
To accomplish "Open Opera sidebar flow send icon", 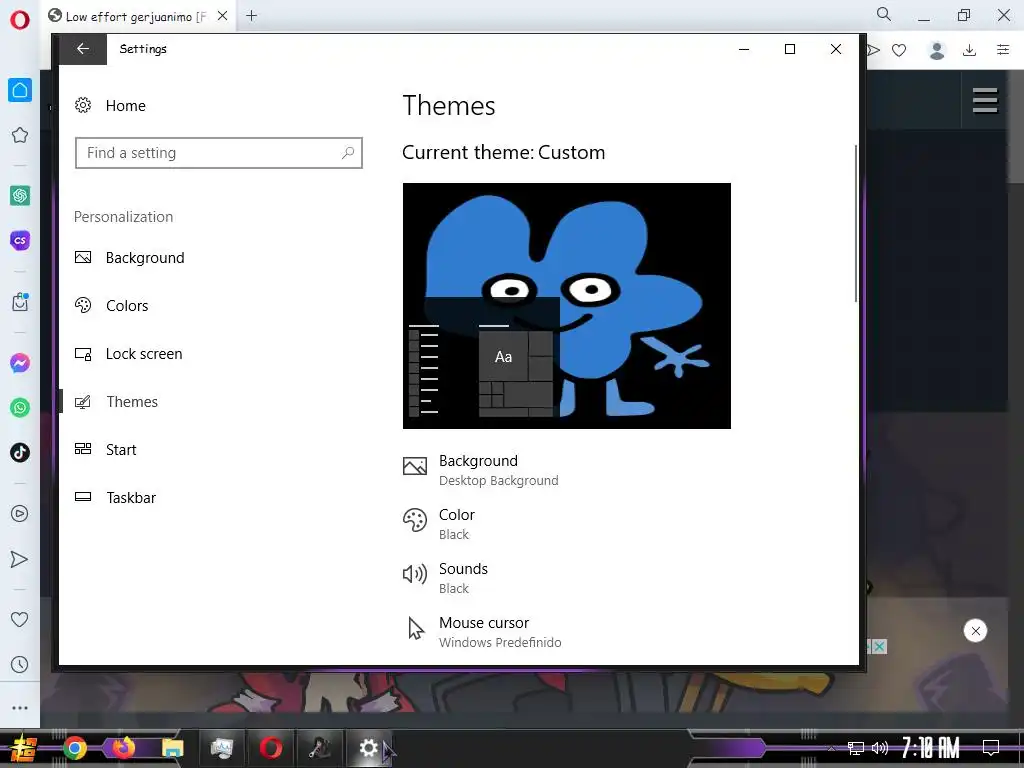I will (x=20, y=559).
